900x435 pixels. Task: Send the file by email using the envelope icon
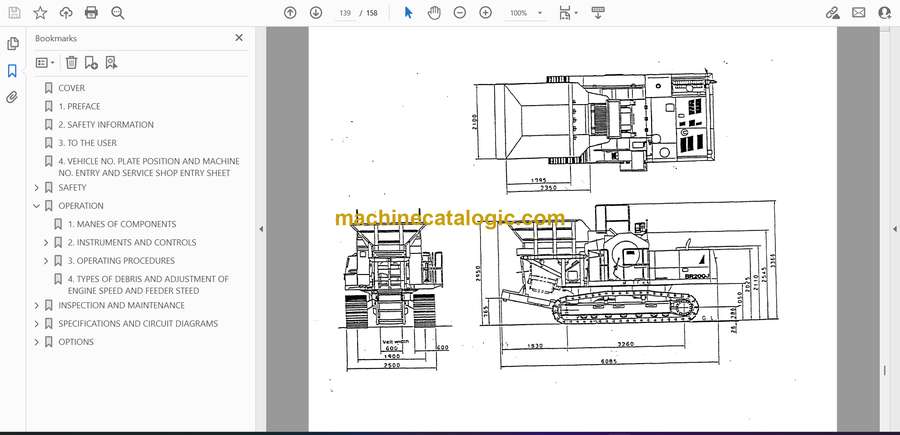point(859,13)
